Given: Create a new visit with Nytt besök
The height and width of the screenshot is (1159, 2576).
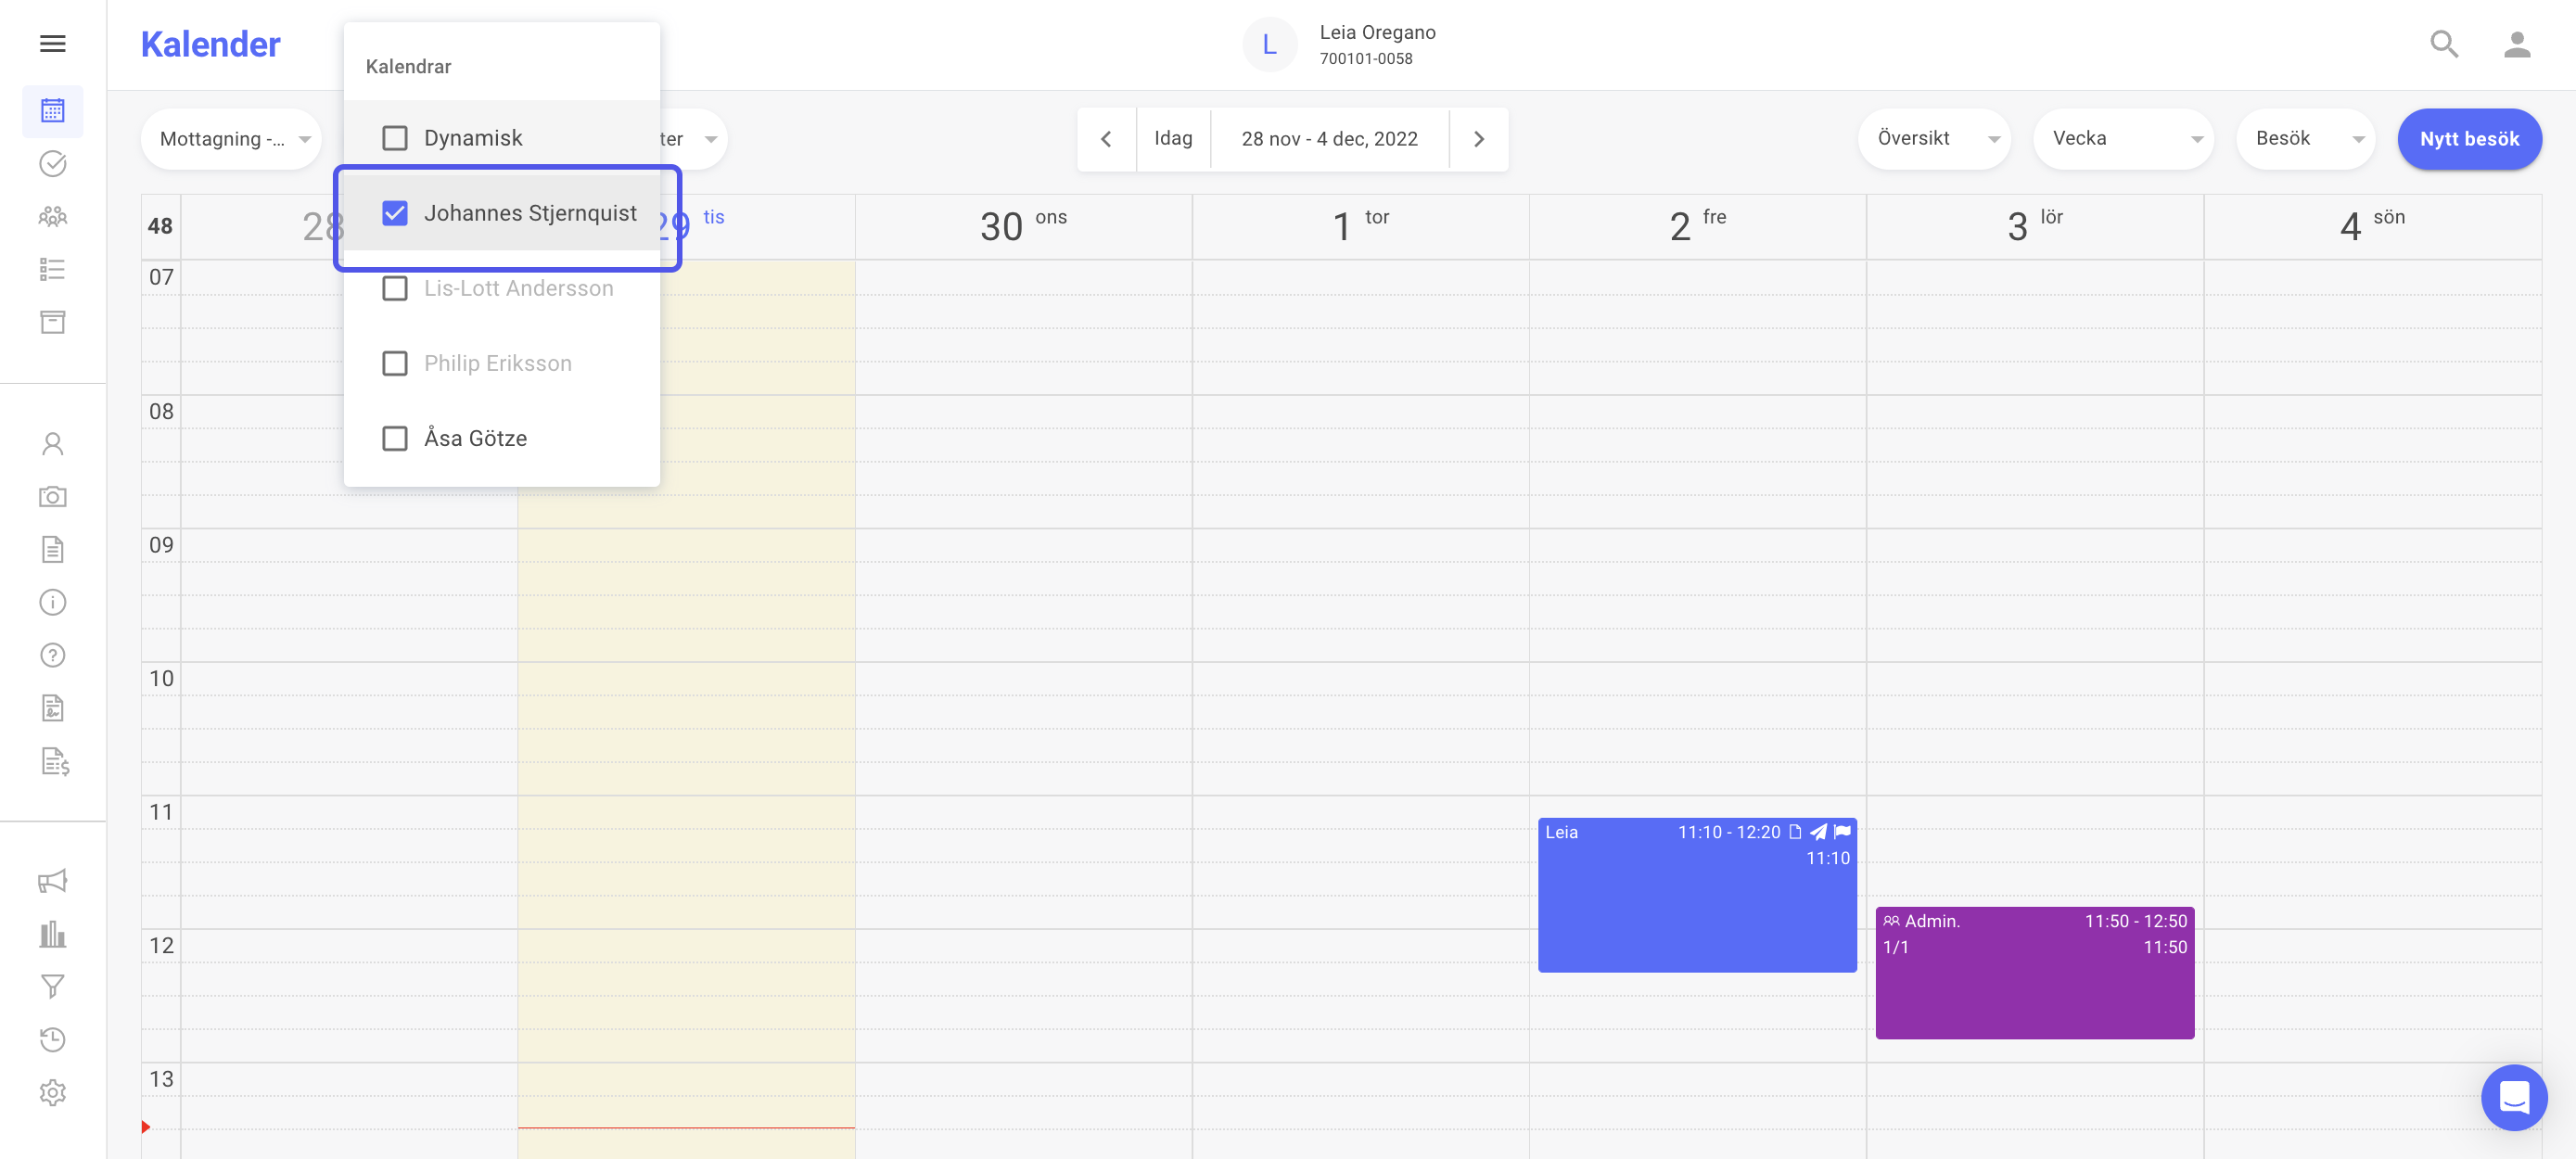Looking at the screenshot, I should point(2469,139).
